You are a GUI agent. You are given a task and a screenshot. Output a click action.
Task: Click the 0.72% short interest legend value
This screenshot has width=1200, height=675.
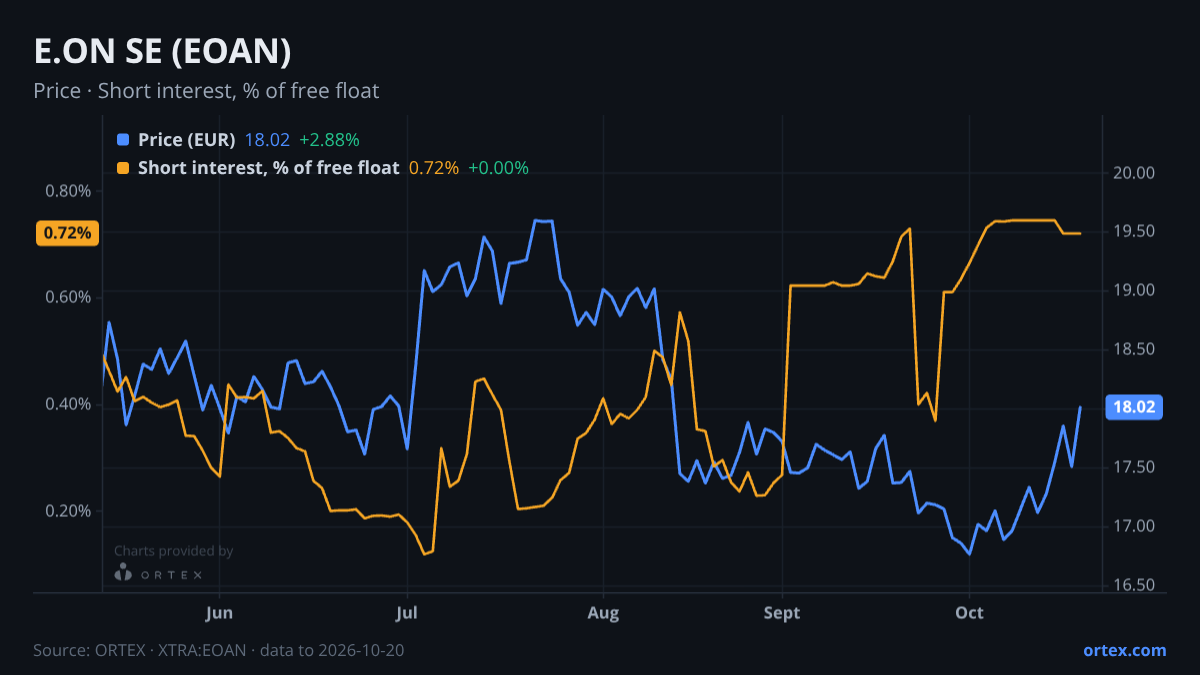[x=434, y=168]
